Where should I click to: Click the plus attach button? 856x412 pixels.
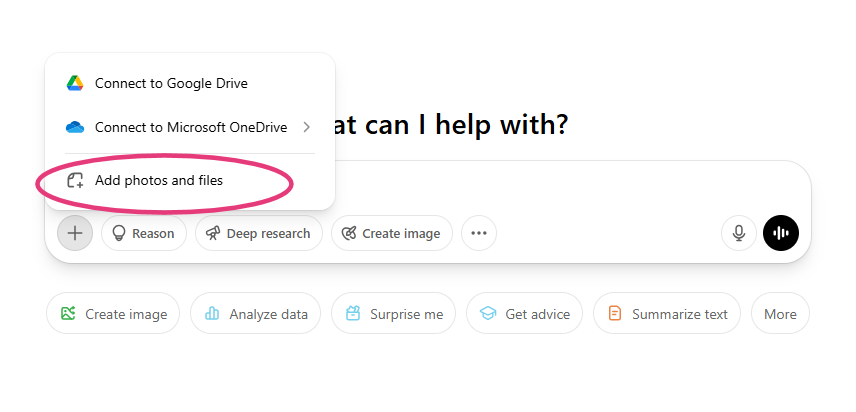[75, 234]
